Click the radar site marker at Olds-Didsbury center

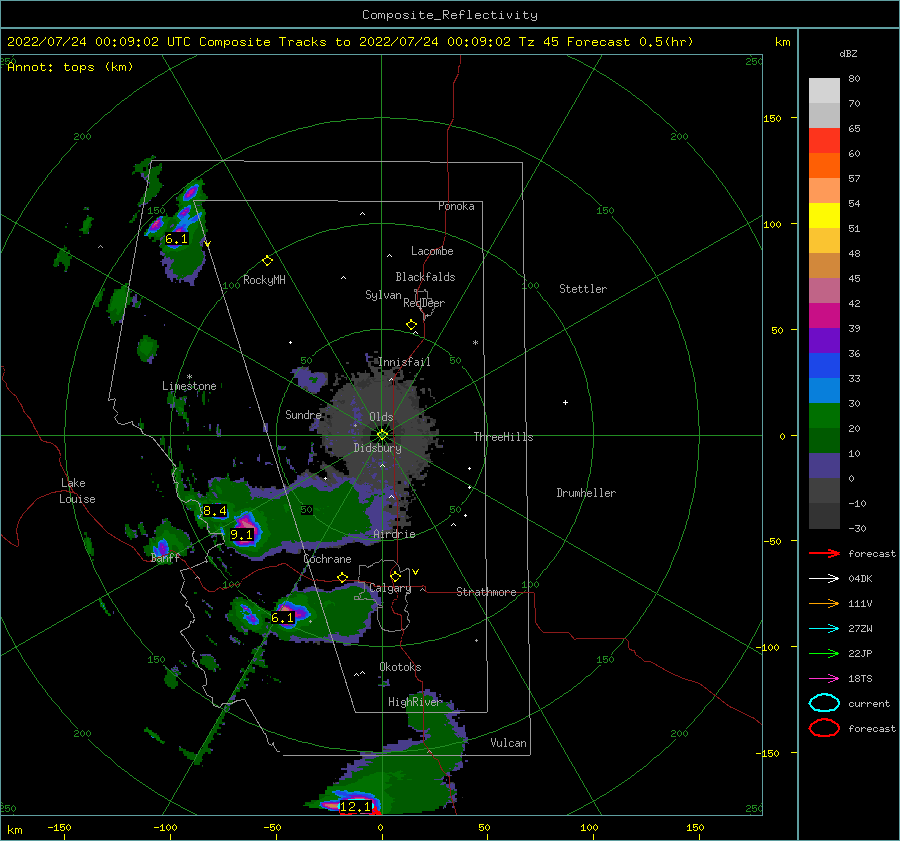point(382,435)
